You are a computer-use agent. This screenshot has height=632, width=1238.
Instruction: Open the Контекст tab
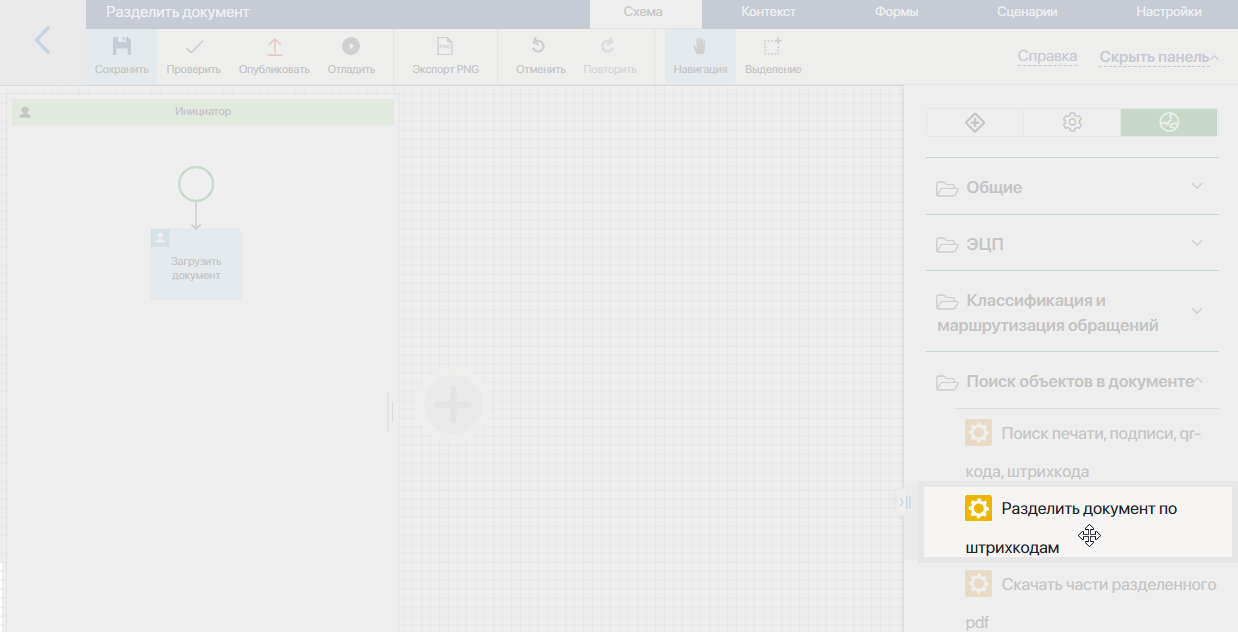[x=768, y=12]
